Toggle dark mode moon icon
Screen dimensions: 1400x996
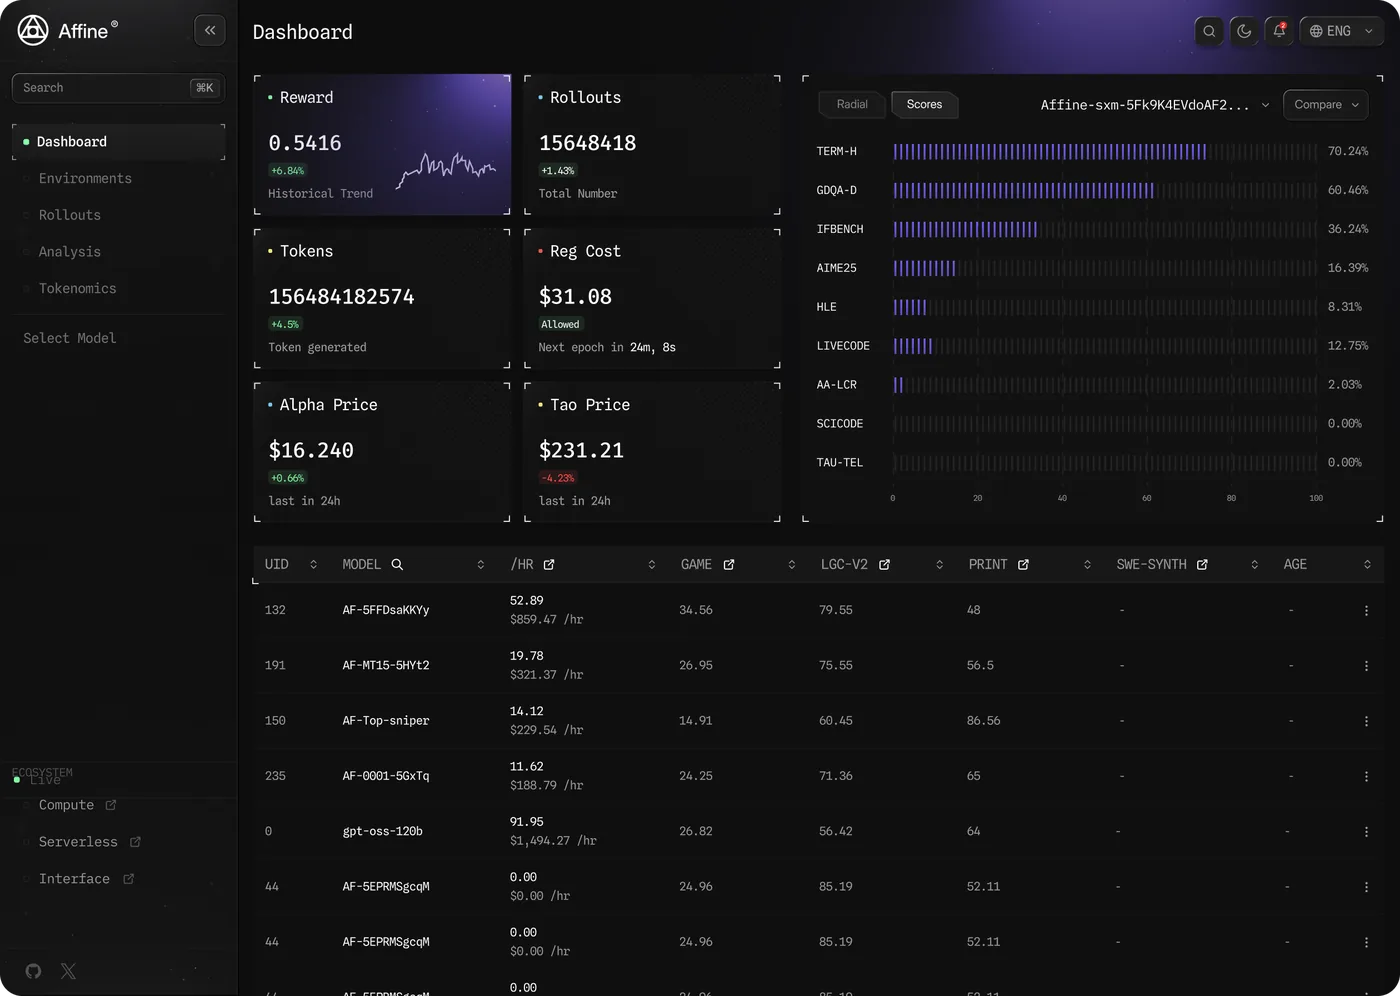[x=1244, y=31]
